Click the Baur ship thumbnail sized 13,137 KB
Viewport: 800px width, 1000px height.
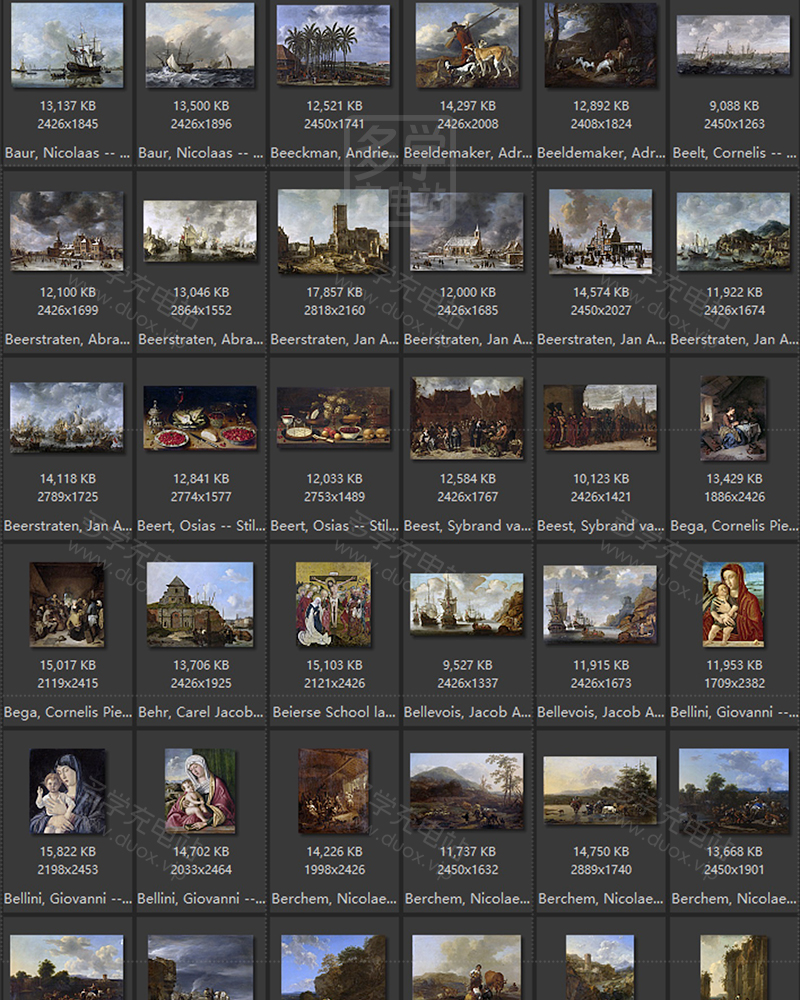(x=67, y=46)
